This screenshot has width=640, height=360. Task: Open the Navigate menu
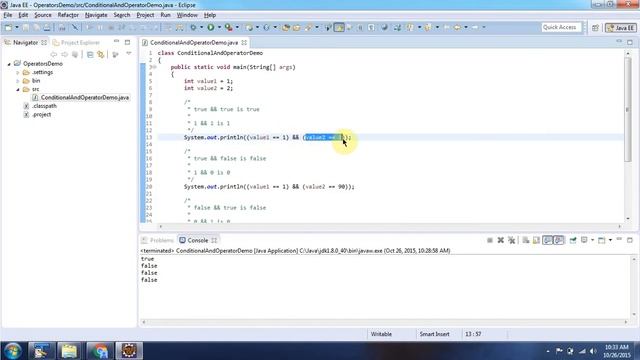[x=96, y=15]
